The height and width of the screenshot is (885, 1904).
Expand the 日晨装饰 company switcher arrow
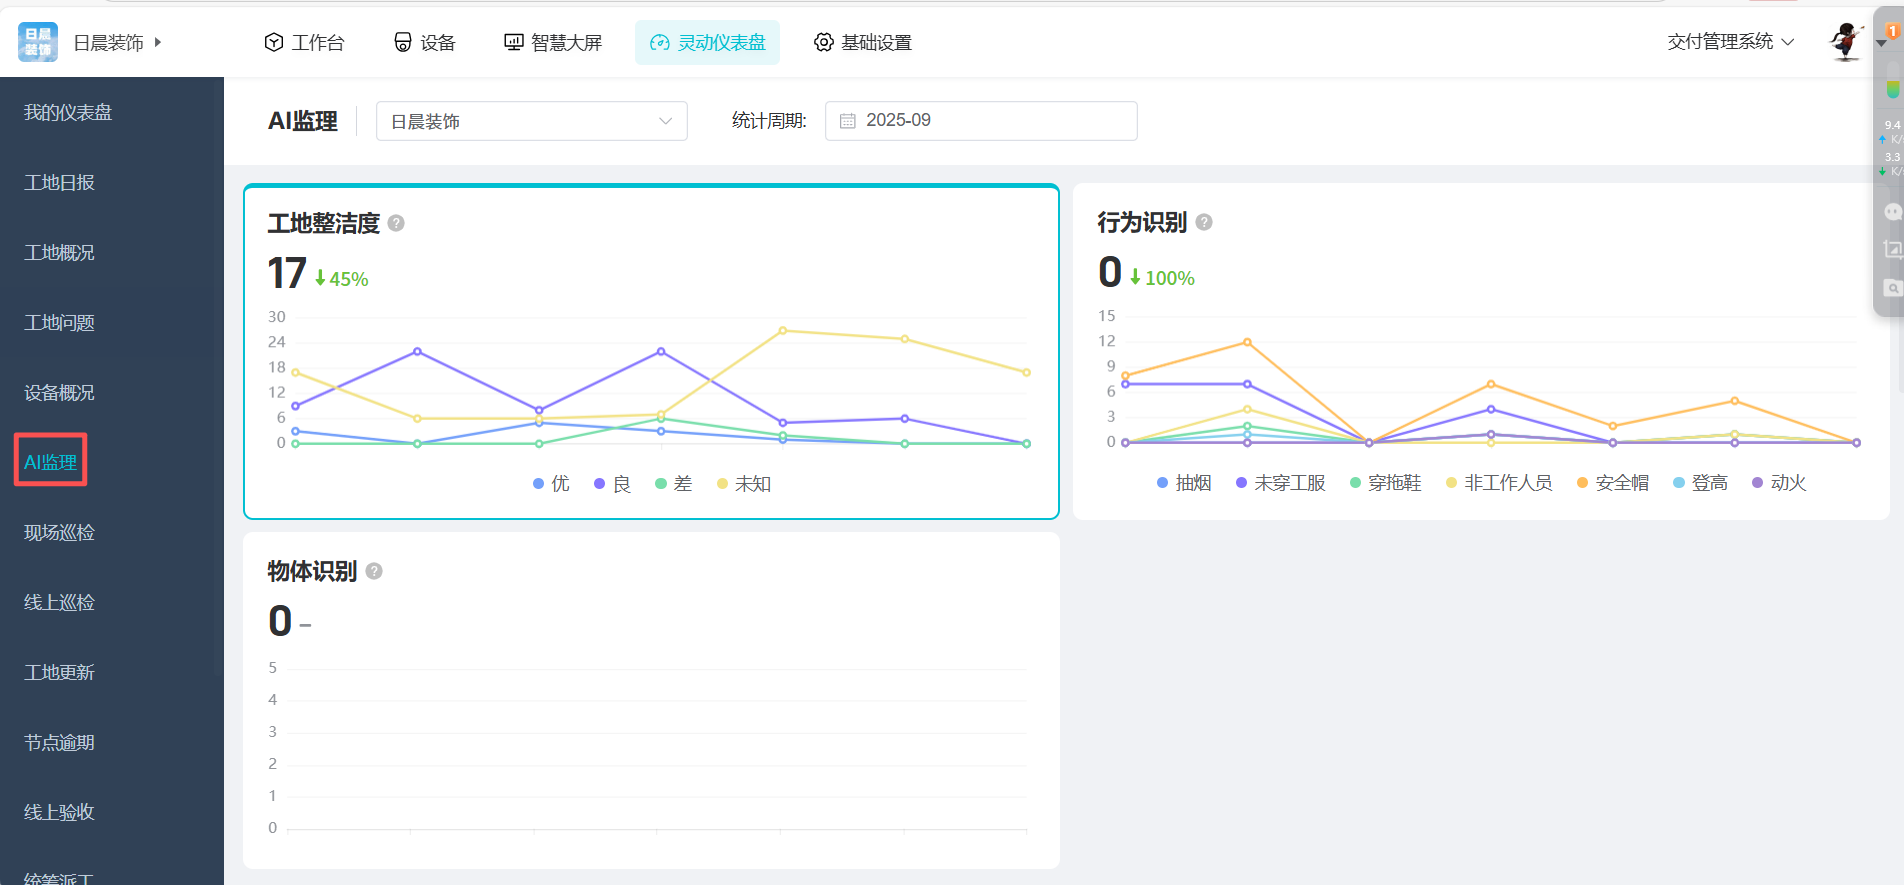(x=158, y=42)
